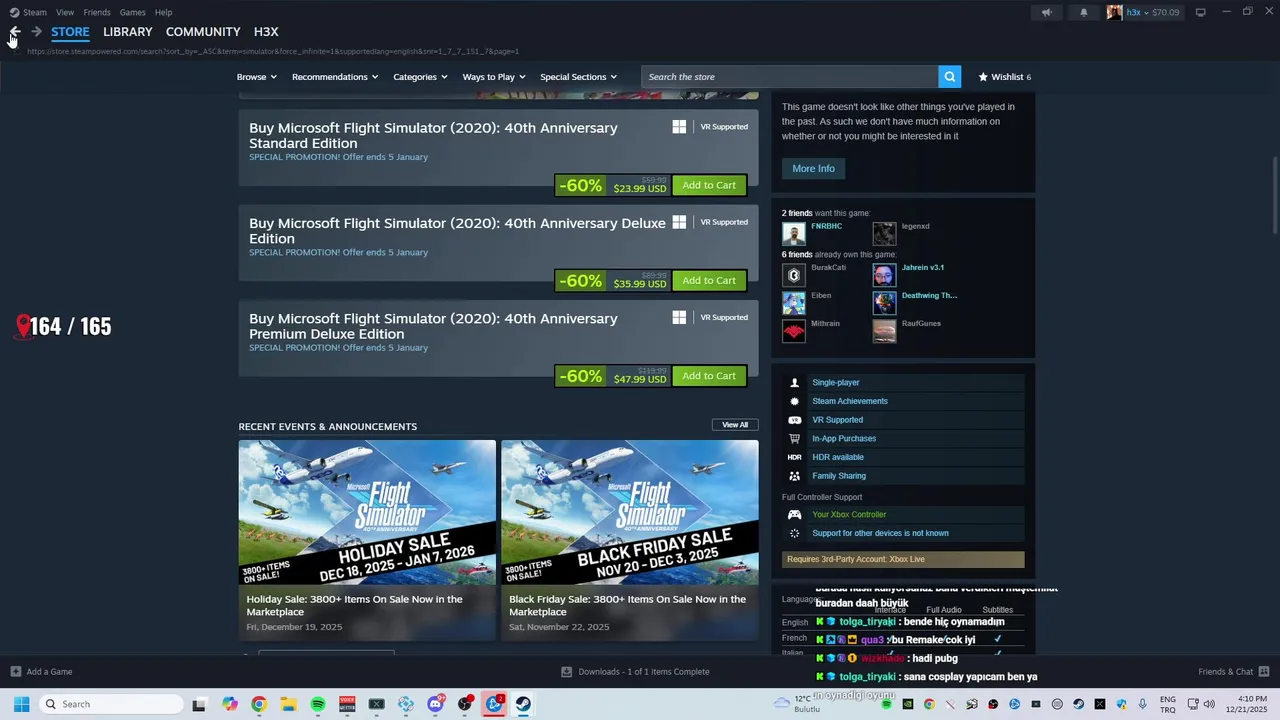The width and height of the screenshot is (1280, 720).
Task: Expand the Special Sections dropdown
Action: pos(578,77)
